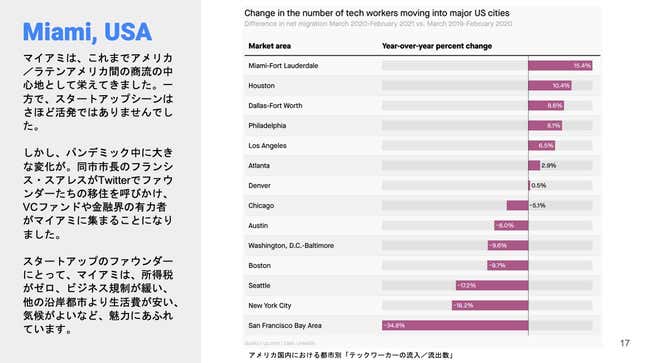Click the Houston row label
The image size is (645, 363).
(261, 86)
